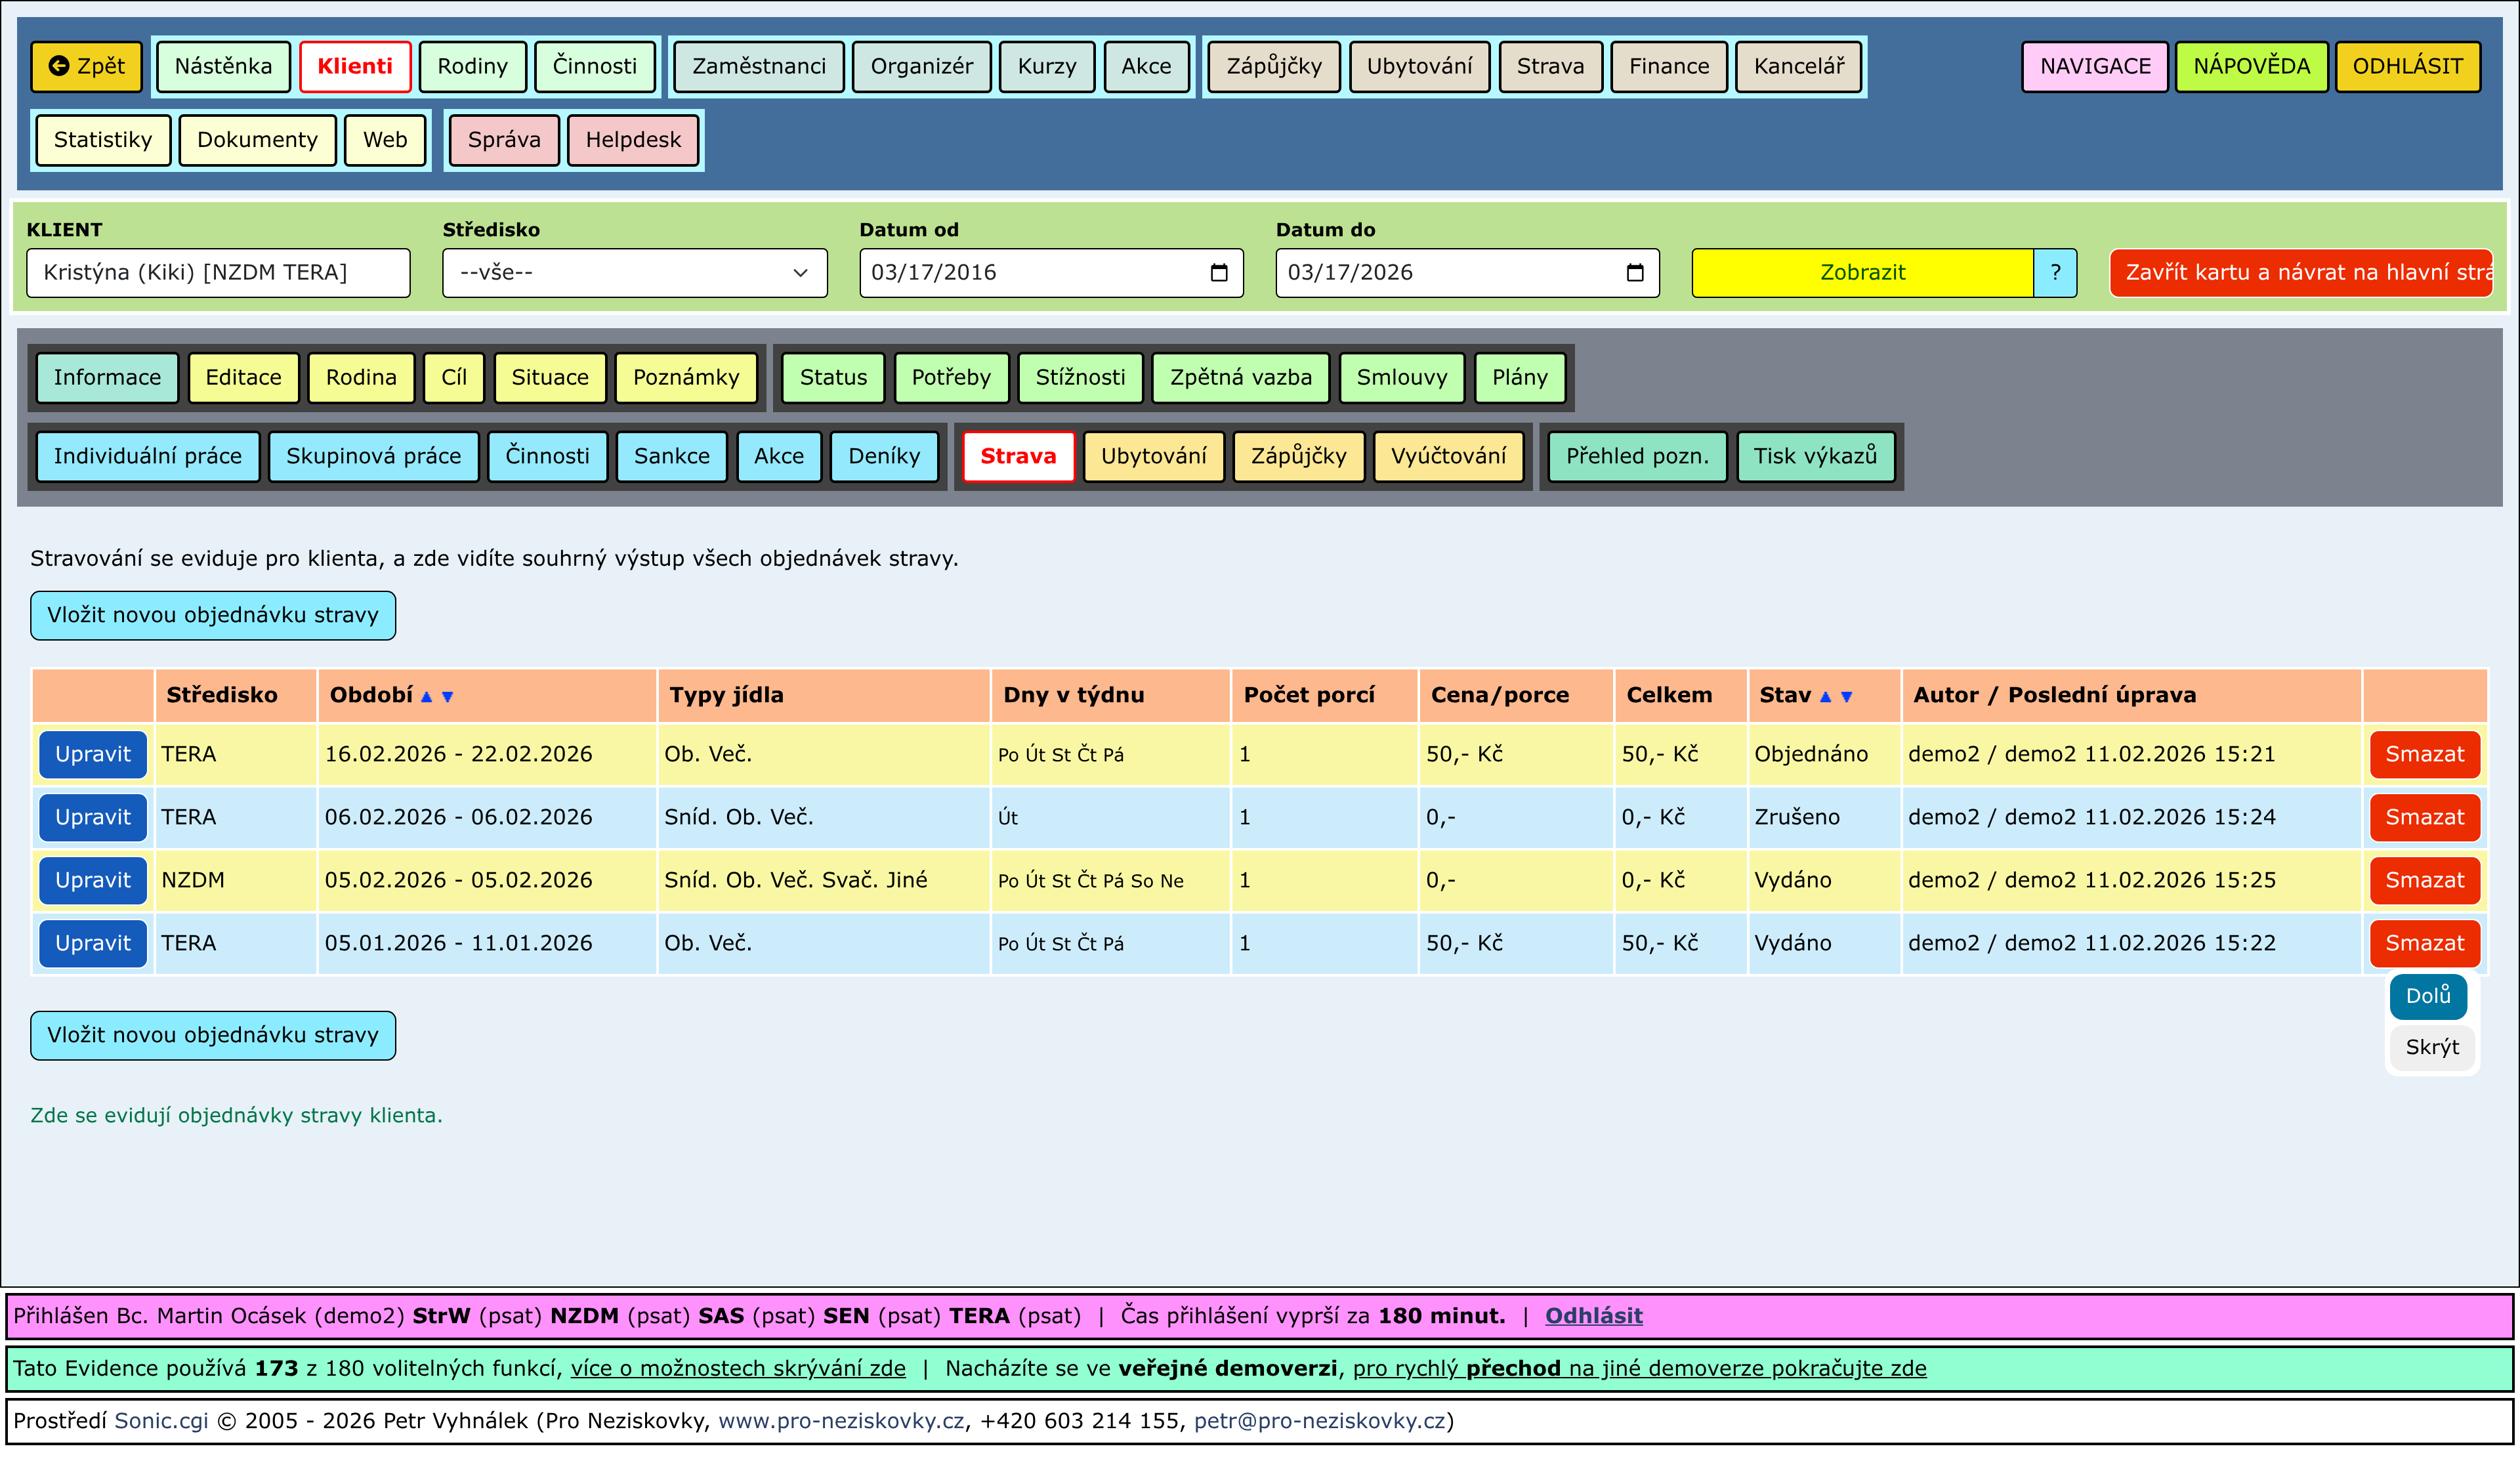Open the Finance main menu item
The height and width of the screenshot is (1482, 2520).
click(x=1668, y=67)
